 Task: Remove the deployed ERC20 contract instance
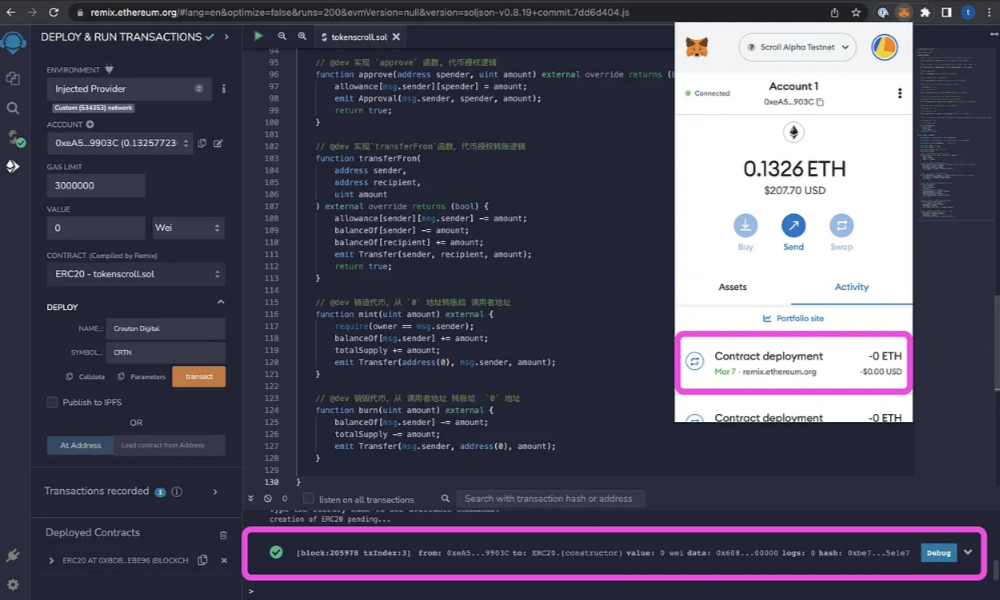(x=224, y=560)
